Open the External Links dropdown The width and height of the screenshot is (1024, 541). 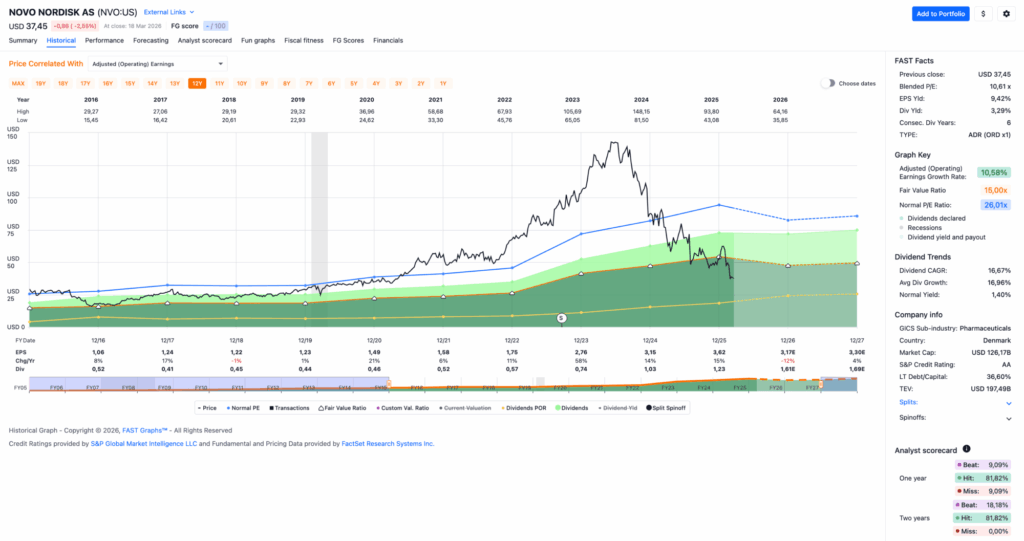[168, 12]
